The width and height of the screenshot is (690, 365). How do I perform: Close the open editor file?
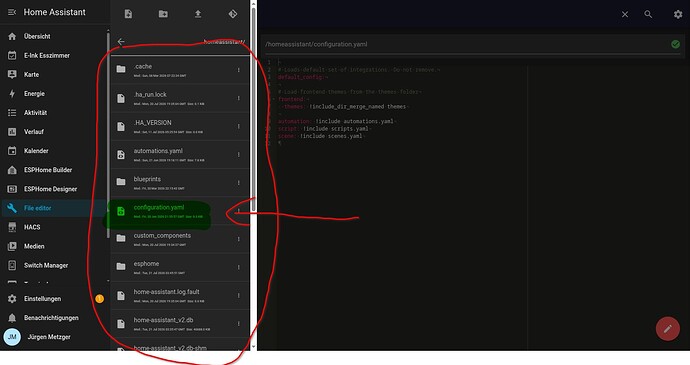point(625,15)
